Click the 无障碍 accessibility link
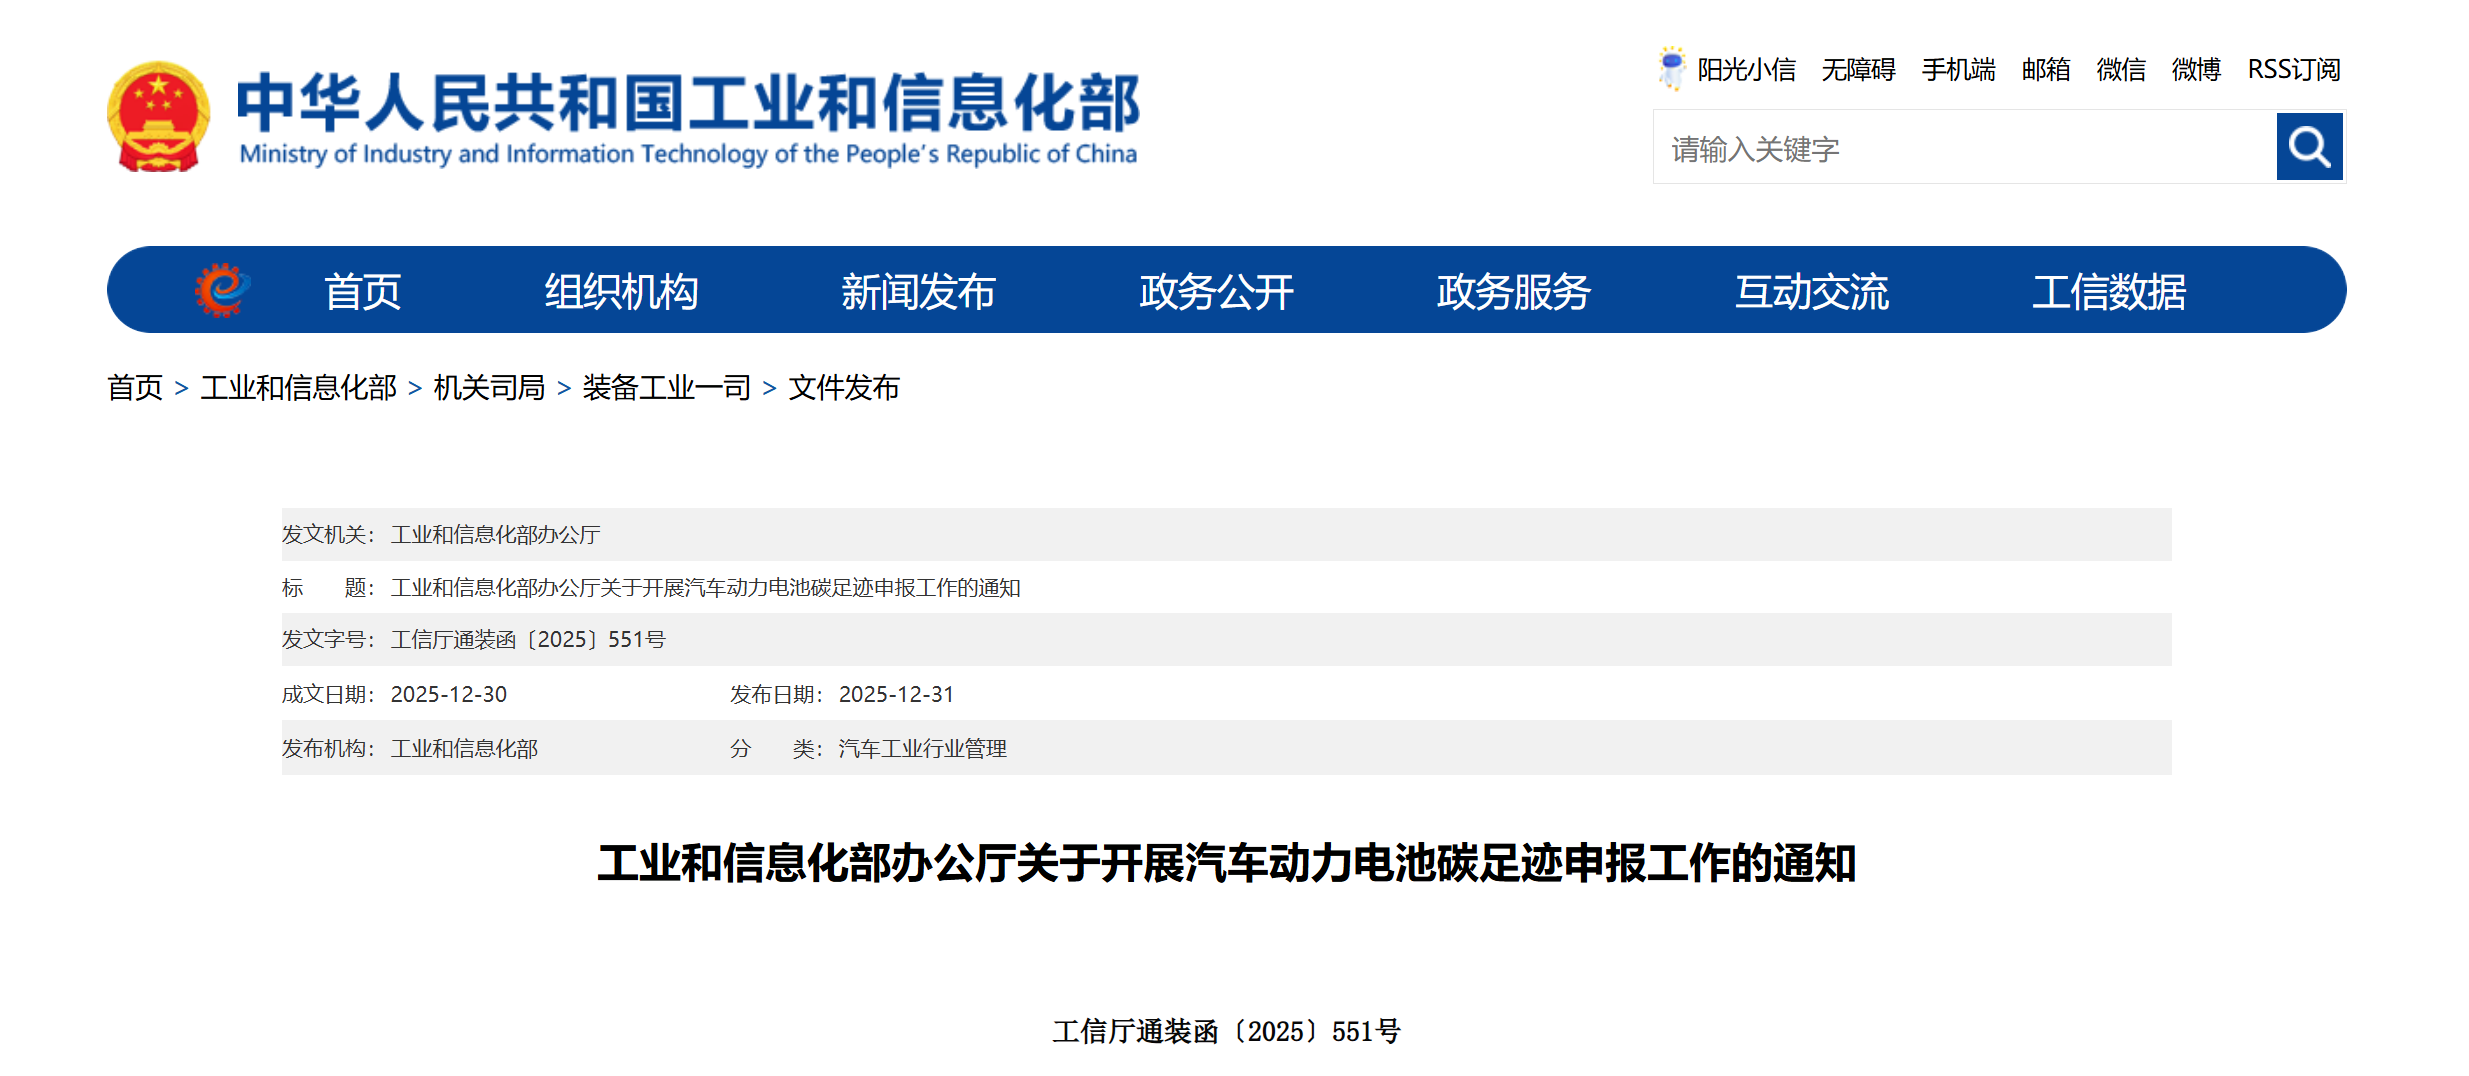 [1858, 69]
